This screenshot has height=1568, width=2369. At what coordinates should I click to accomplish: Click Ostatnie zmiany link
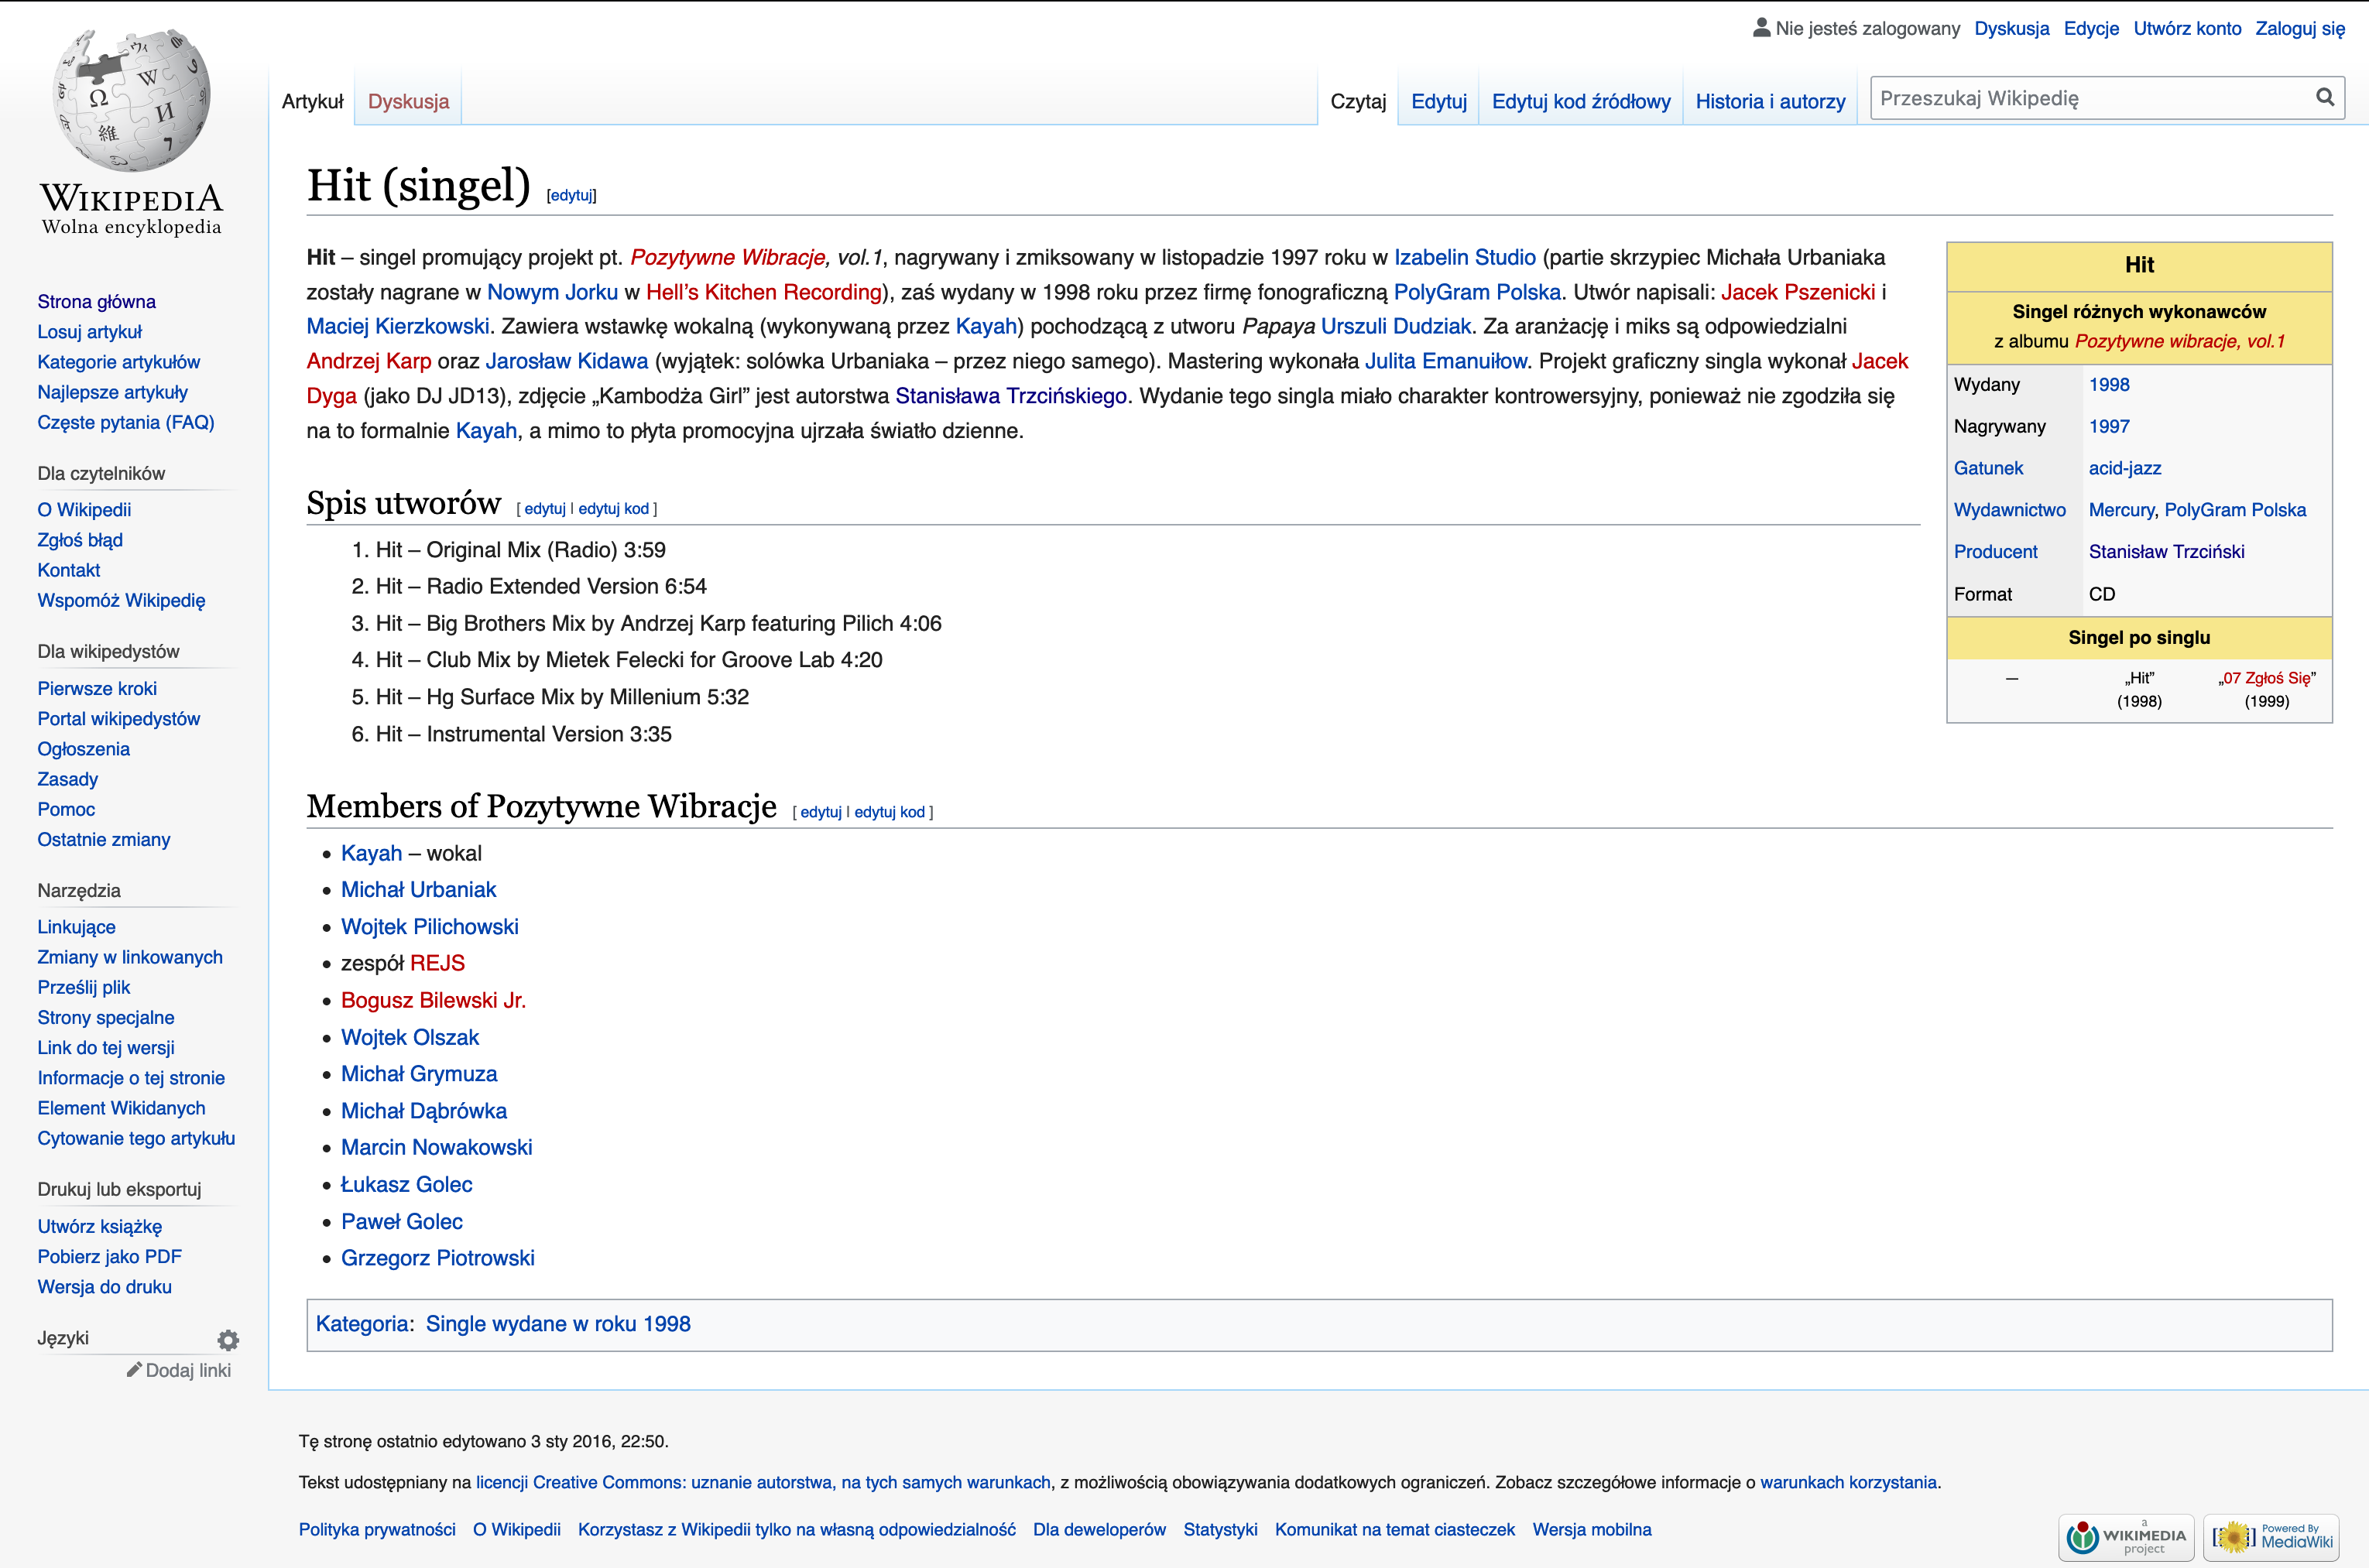pyautogui.click(x=103, y=839)
